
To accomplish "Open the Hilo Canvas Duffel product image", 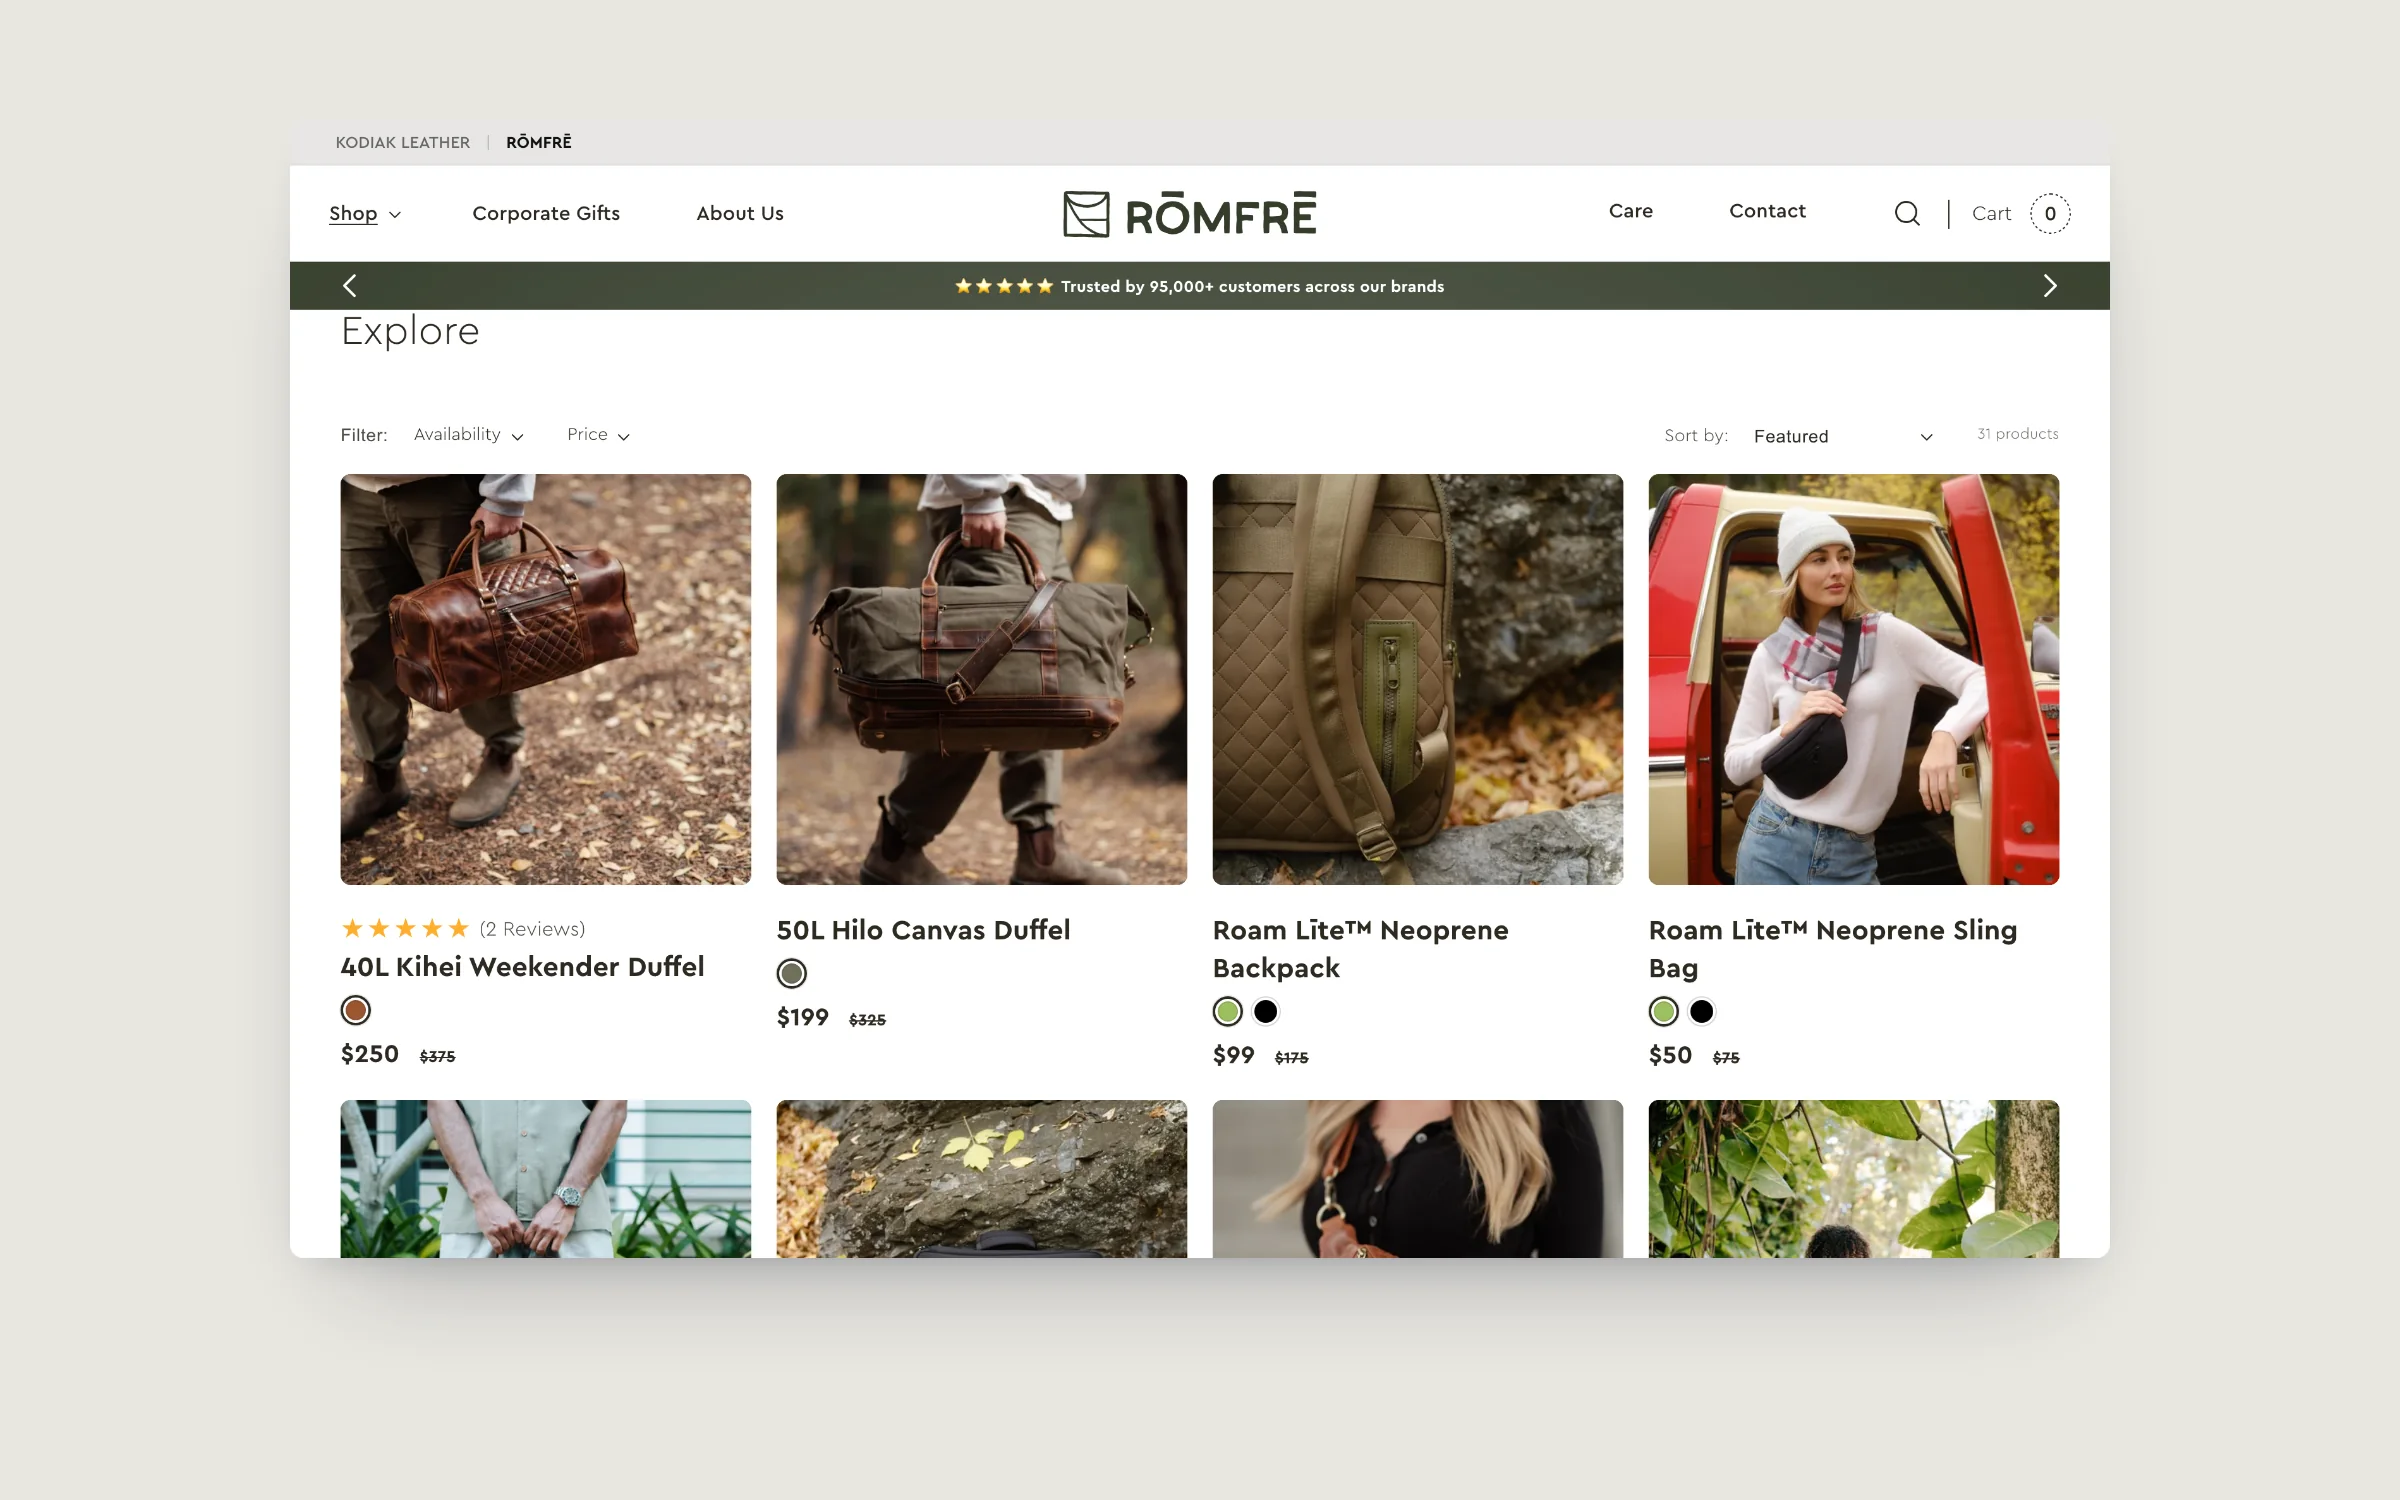I will coord(981,679).
